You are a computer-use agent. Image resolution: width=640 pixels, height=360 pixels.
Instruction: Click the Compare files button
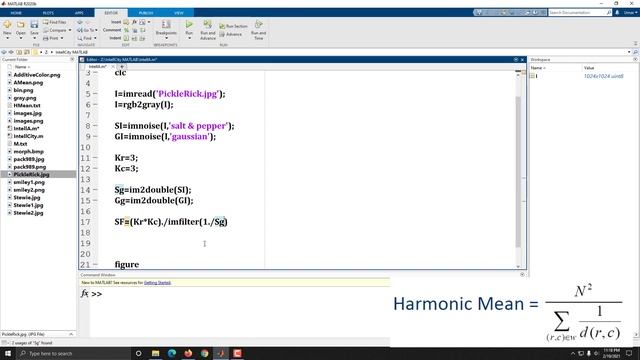click(57, 30)
